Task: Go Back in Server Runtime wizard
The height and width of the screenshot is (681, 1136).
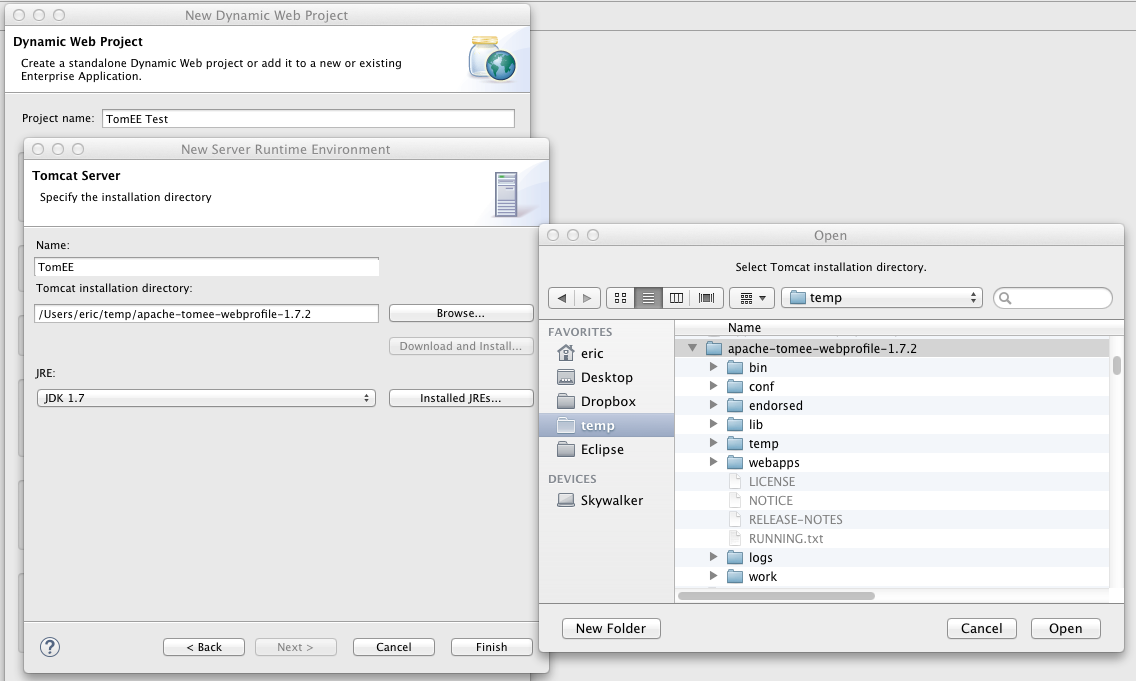Action: (204, 647)
